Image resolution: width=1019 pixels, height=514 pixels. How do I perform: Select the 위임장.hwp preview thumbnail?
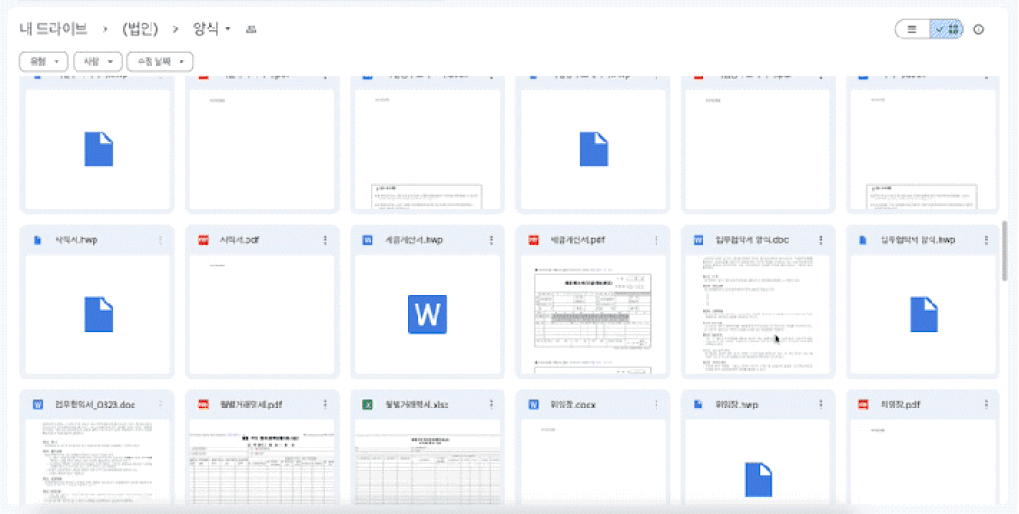coord(758,462)
